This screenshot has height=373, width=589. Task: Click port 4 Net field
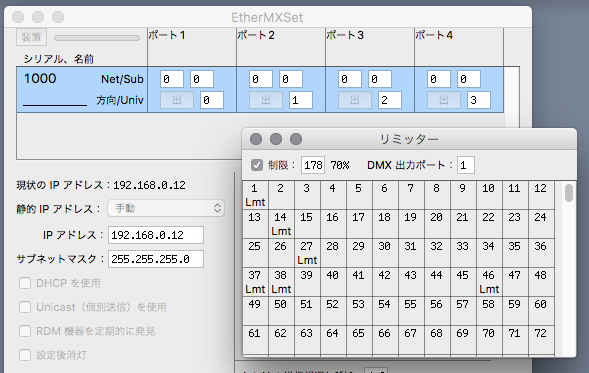click(439, 79)
